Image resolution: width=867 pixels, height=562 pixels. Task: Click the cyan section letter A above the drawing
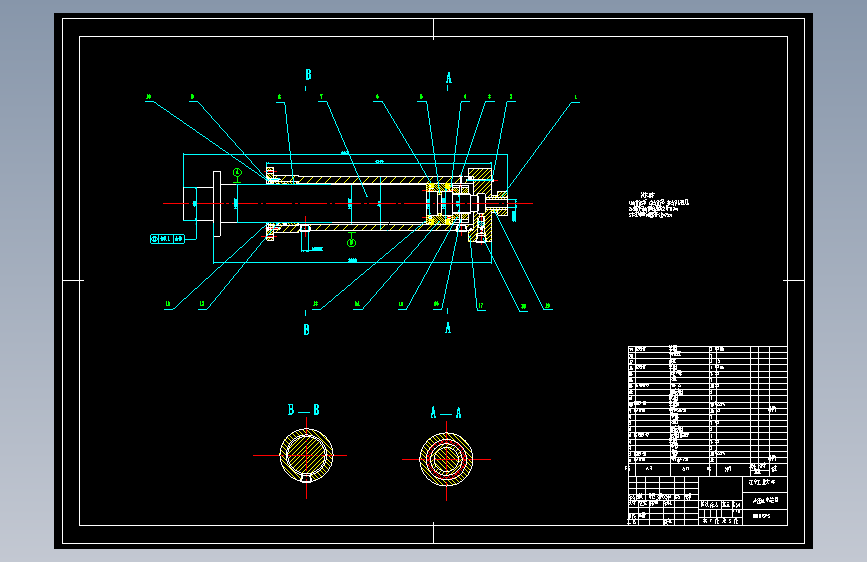448,78
